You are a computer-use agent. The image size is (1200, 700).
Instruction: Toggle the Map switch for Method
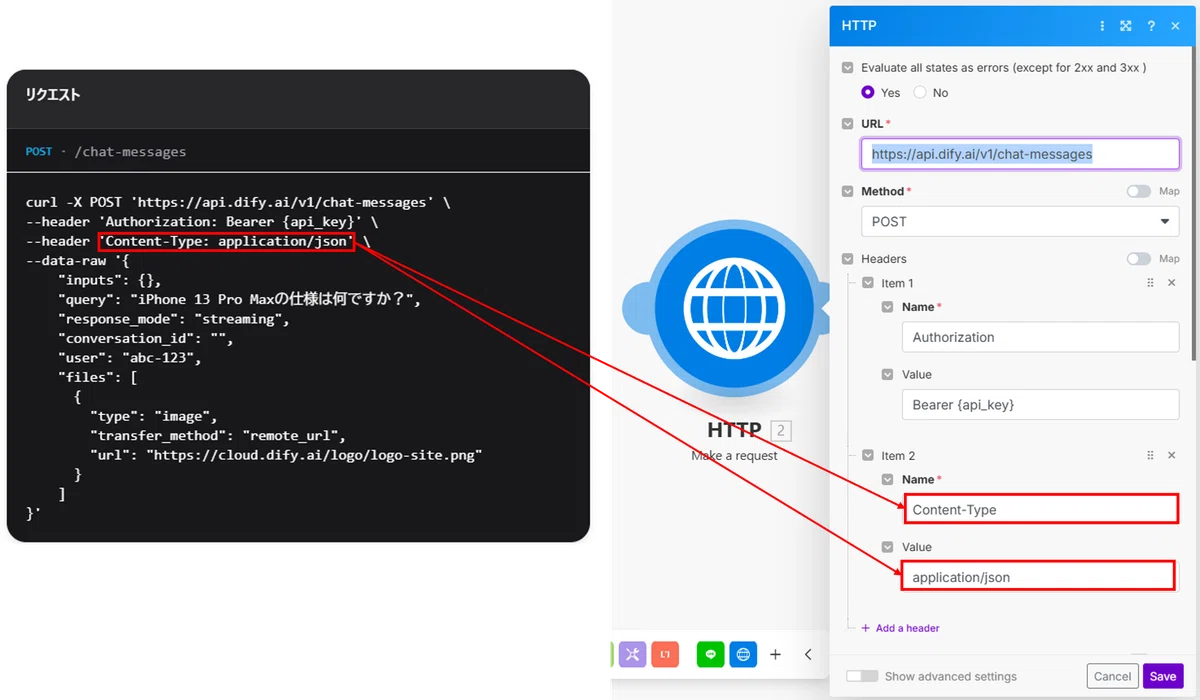1138,191
